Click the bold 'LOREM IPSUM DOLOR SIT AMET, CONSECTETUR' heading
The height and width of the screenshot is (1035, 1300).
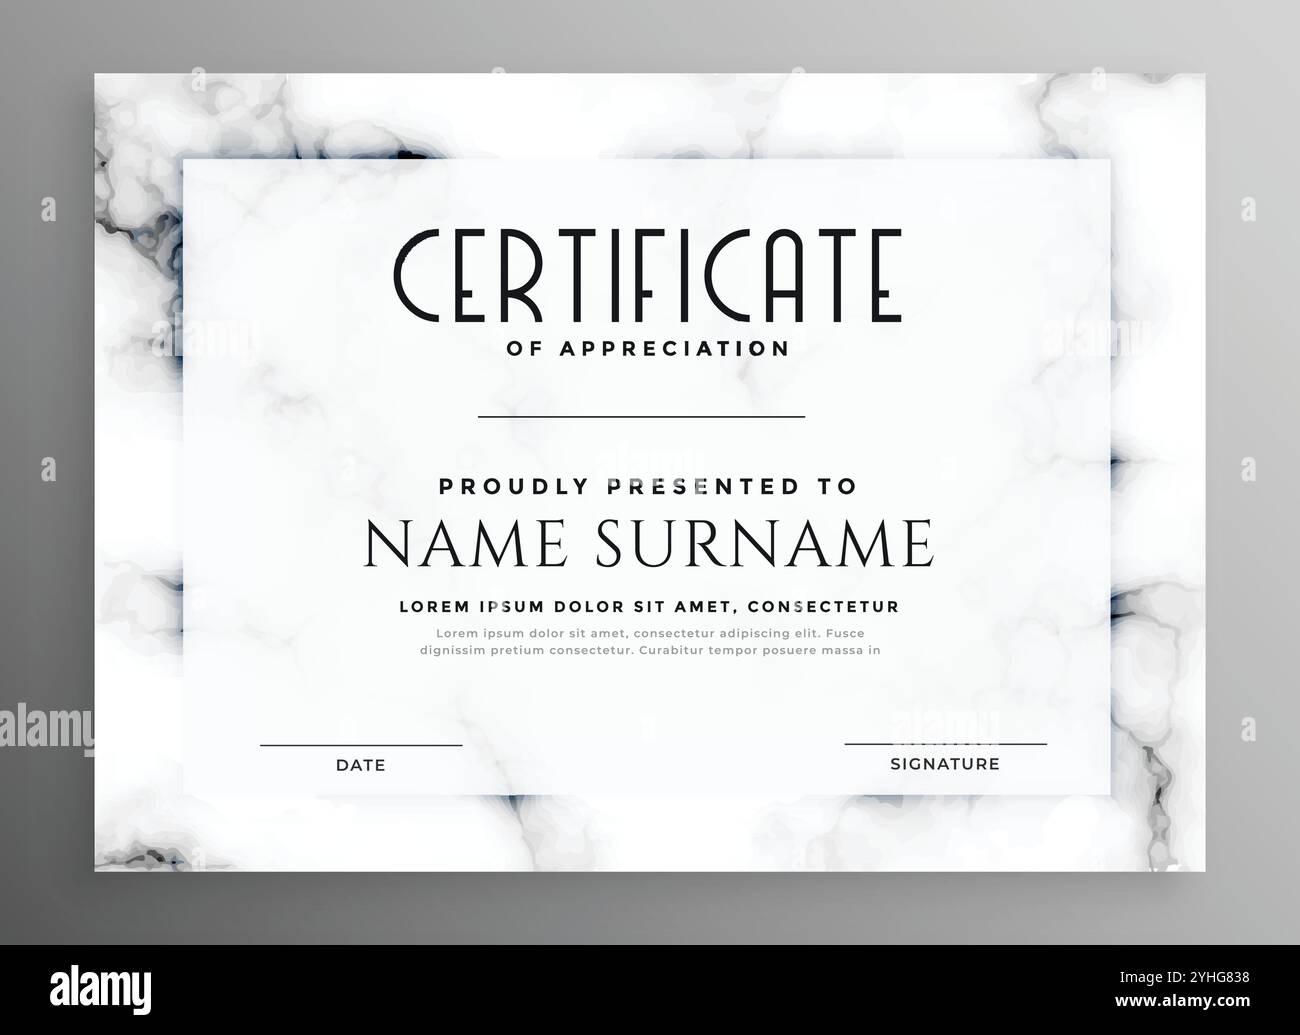pos(649,607)
